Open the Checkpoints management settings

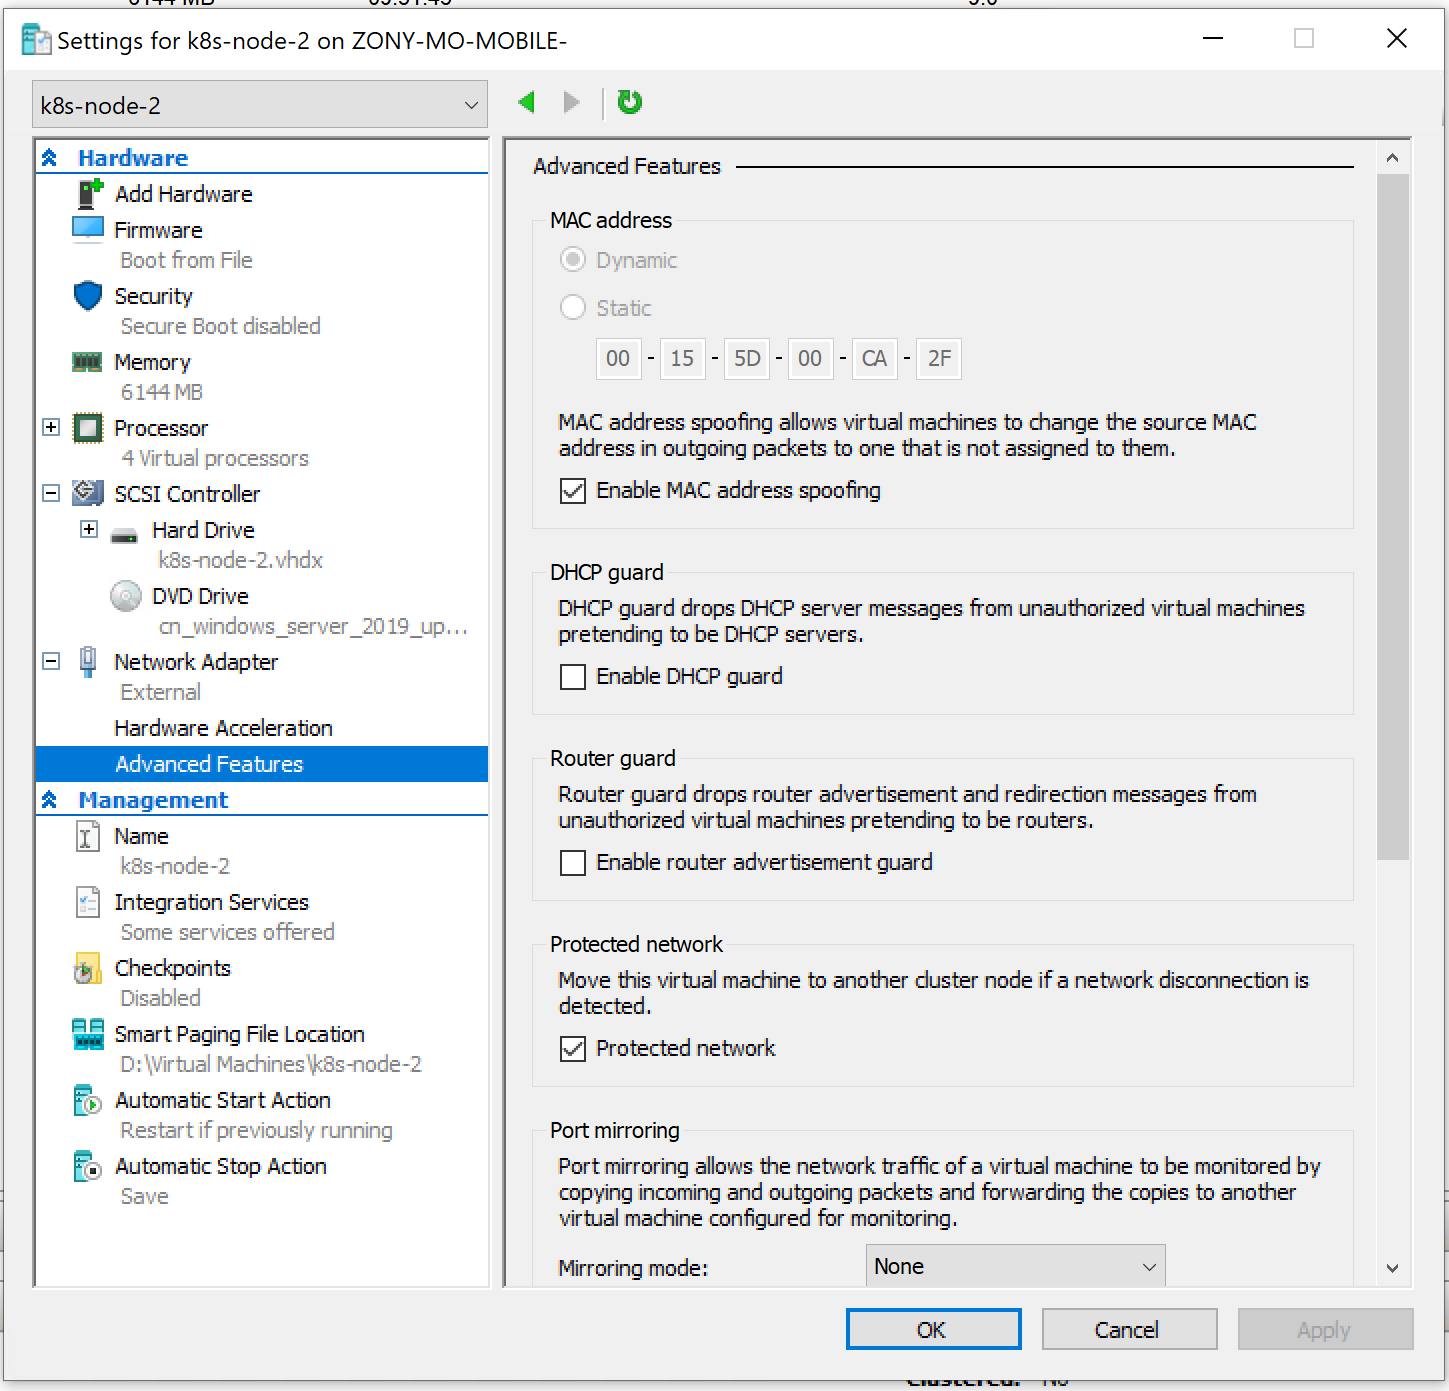point(172,967)
